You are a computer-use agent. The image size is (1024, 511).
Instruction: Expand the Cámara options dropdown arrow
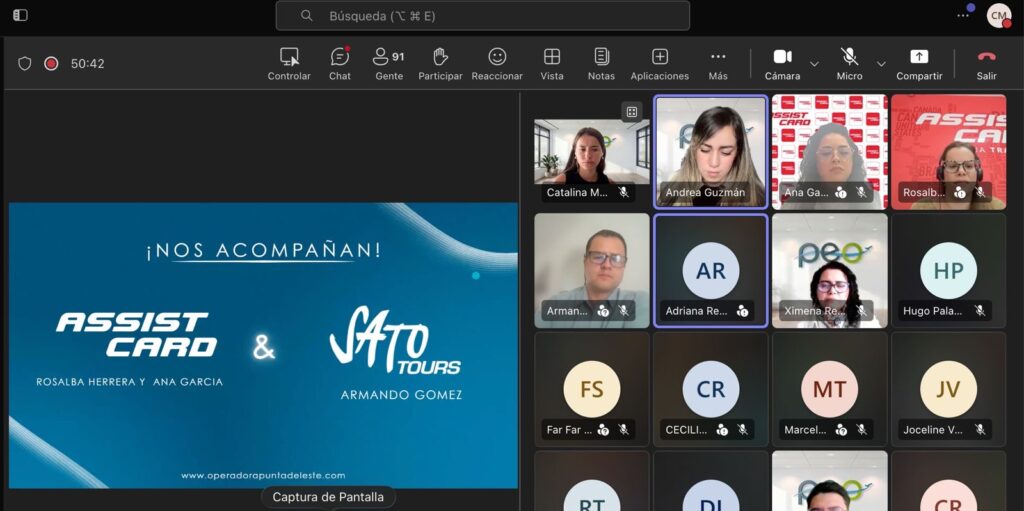[814, 64]
